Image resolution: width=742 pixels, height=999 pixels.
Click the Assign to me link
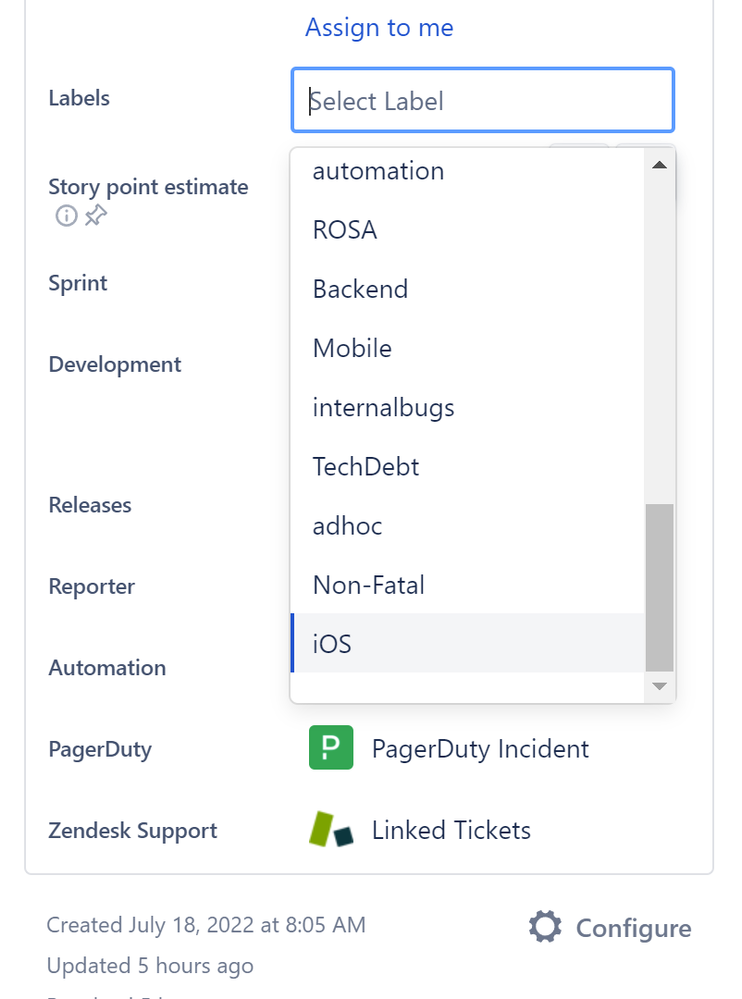click(380, 27)
